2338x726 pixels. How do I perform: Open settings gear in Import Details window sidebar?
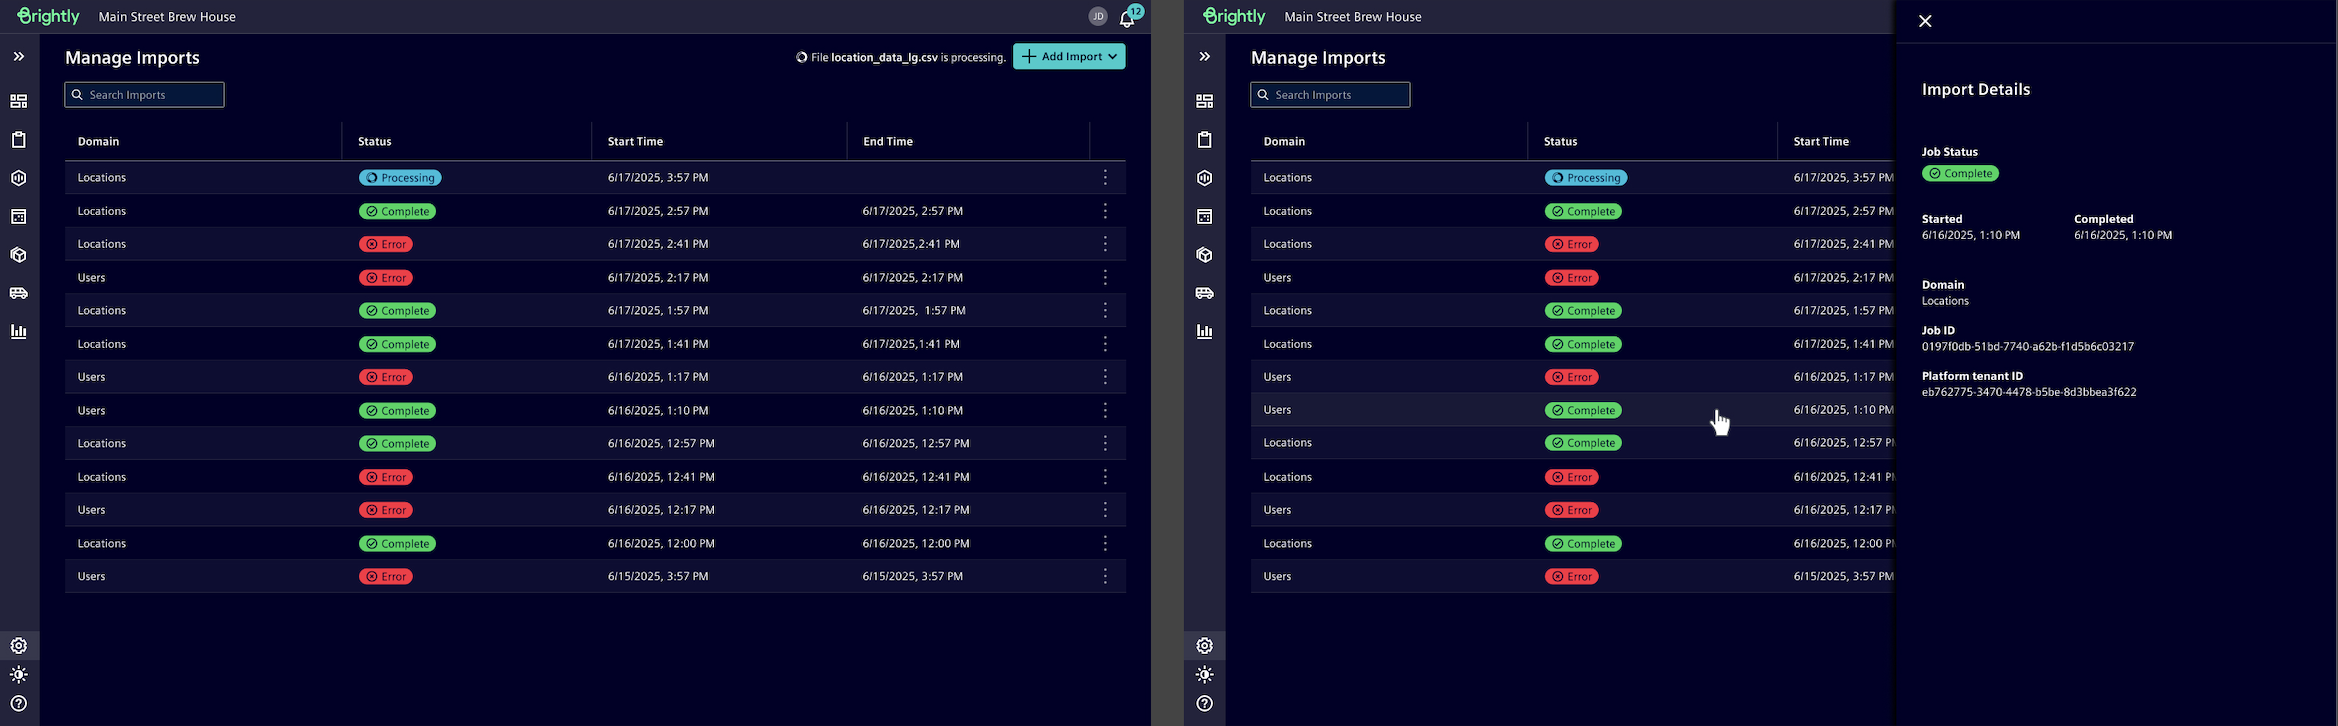1205,646
